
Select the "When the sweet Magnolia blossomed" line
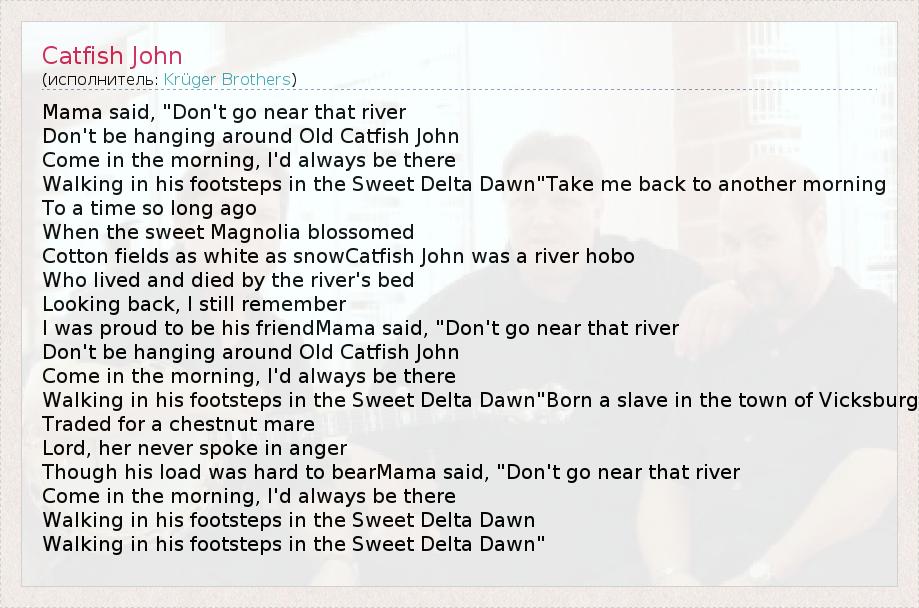point(228,232)
